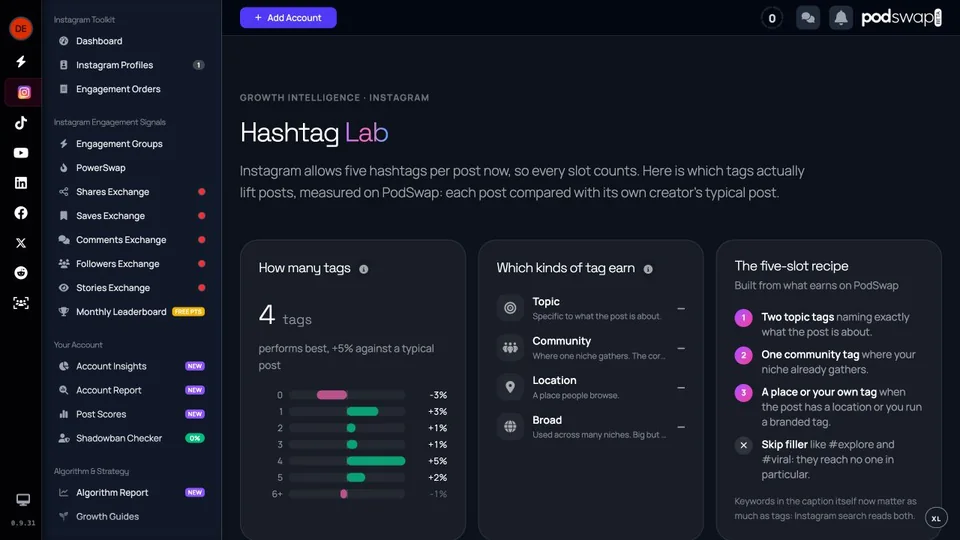Screen dimensions: 960x540
Task: Open Engagement Groups
Action: click(131, 144)
